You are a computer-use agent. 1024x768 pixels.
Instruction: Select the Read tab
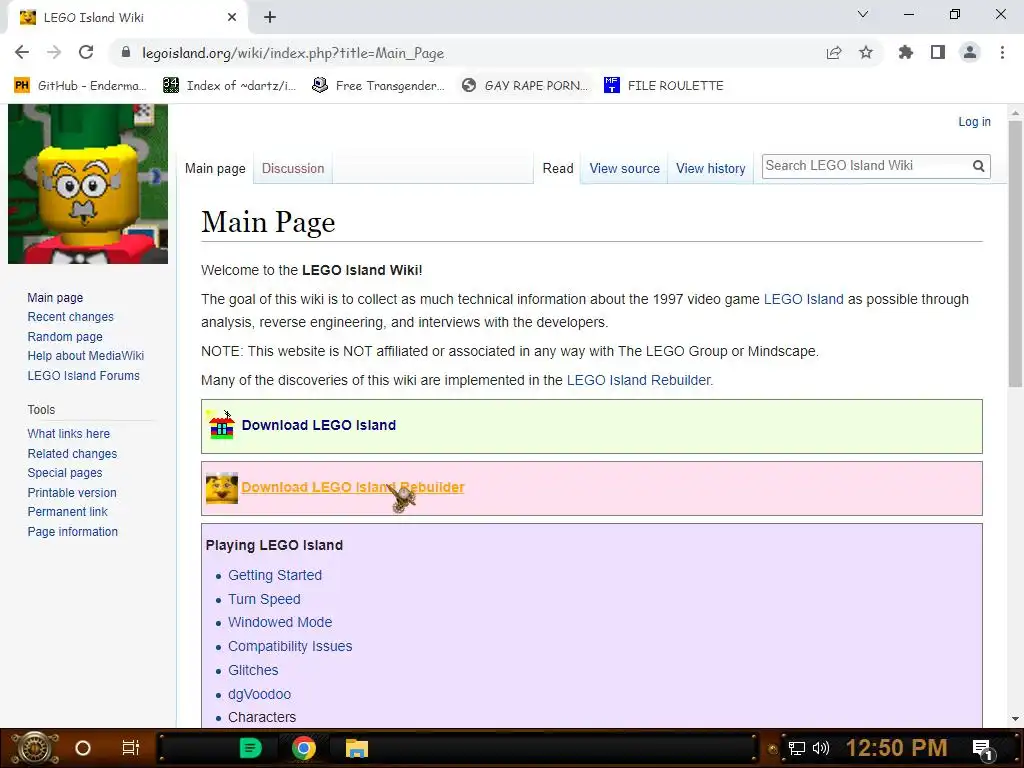click(558, 168)
